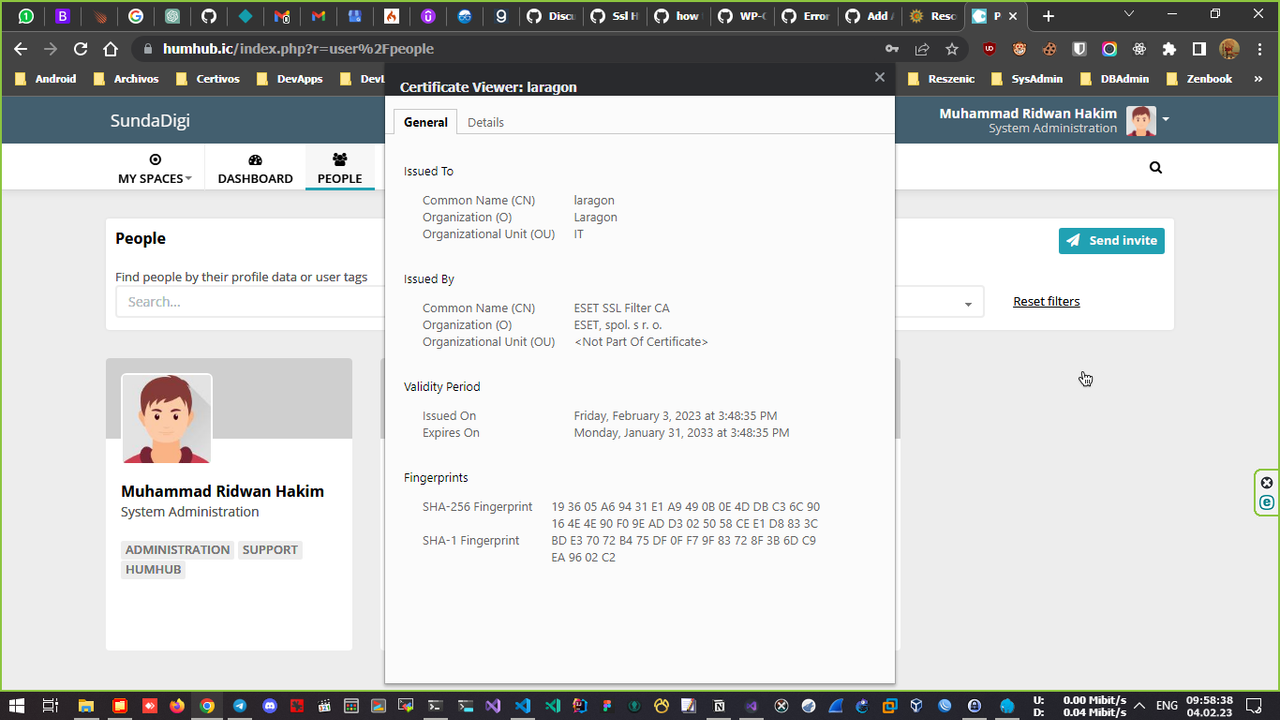This screenshot has width=1280, height=720.
Task: Select the HUMHUB tag
Action: 153,570
